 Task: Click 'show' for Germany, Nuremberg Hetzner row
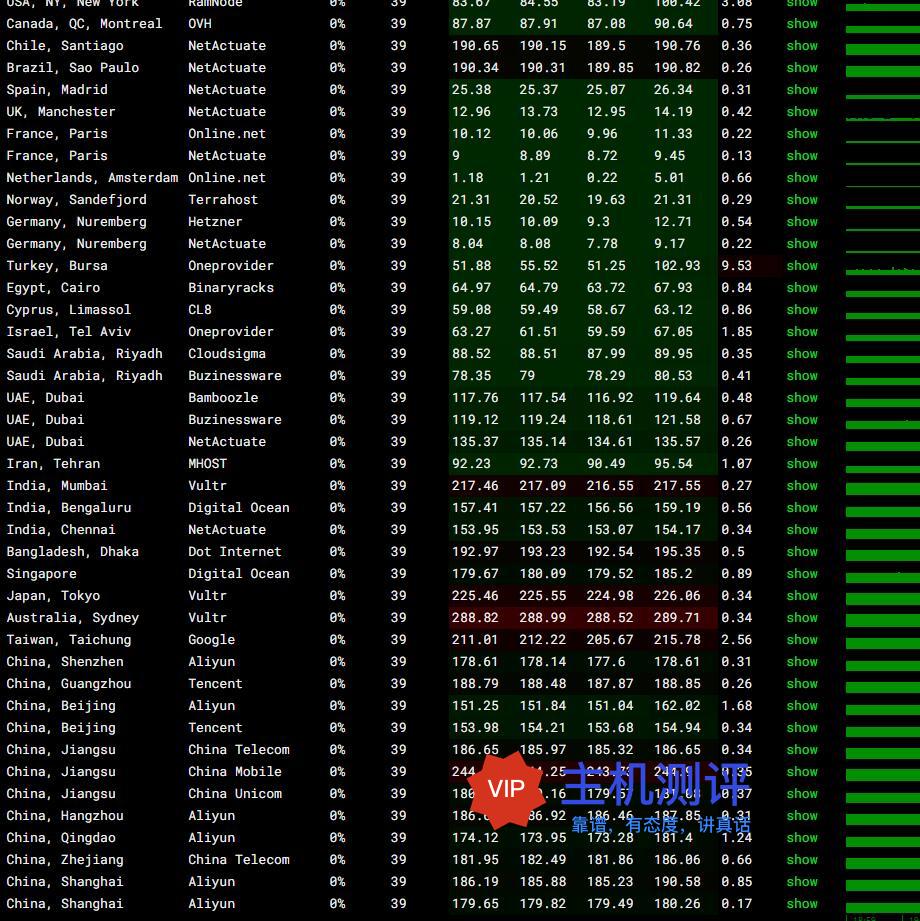click(802, 222)
